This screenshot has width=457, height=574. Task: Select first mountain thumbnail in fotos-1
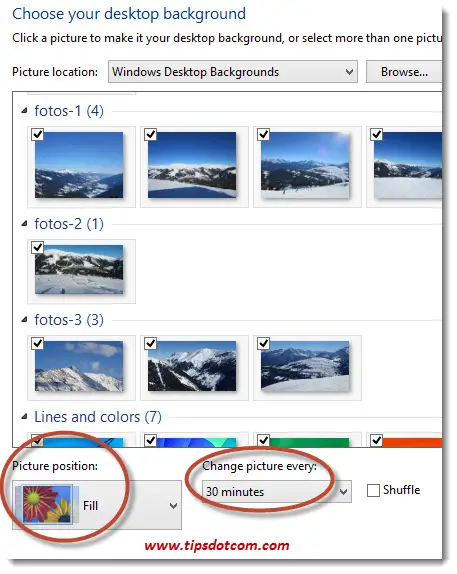[x=79, y=165]
